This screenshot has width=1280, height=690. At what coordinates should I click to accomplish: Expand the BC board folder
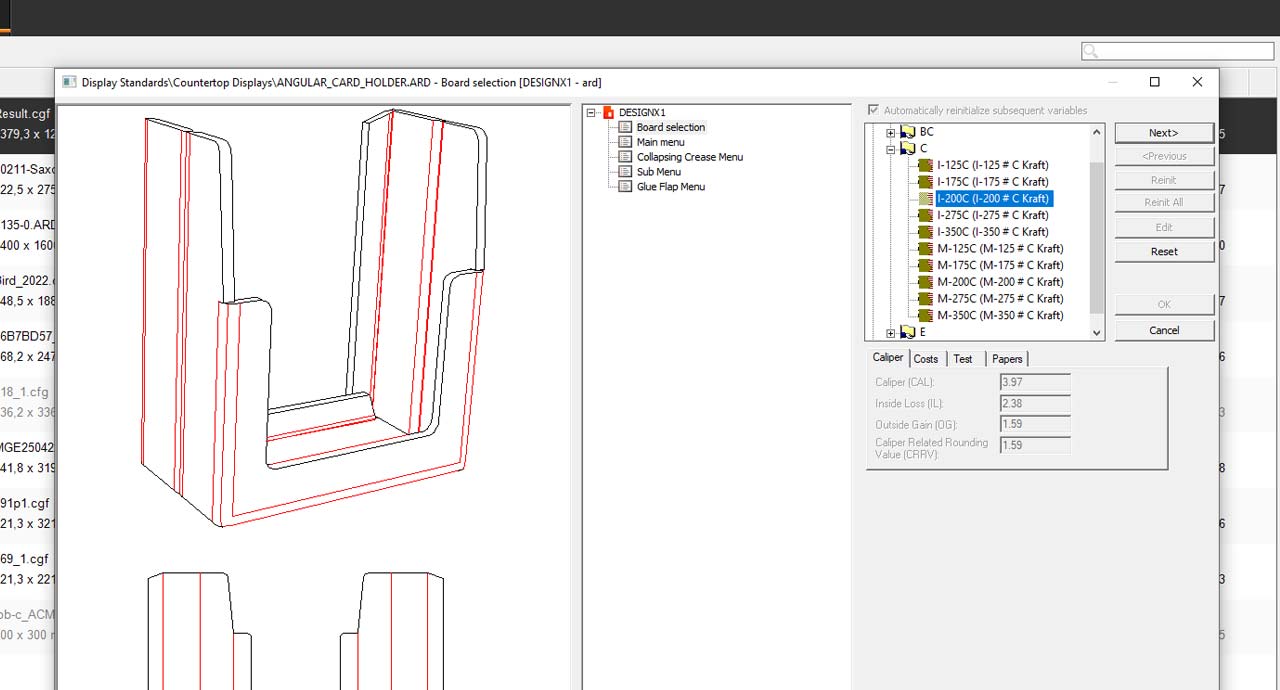pyautogui.click(x=891, y=132)
